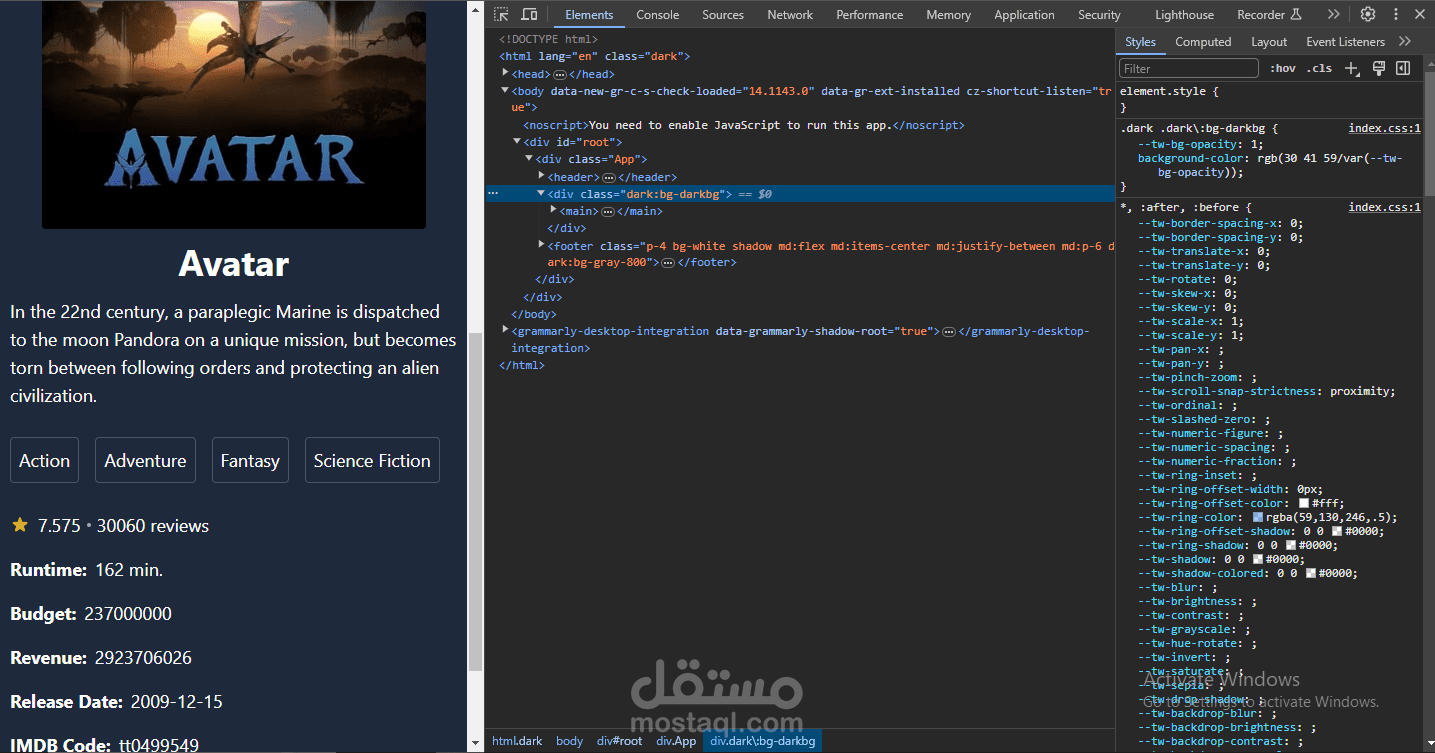Click the --tw-ring-color blue swatch

[1258, 518]
